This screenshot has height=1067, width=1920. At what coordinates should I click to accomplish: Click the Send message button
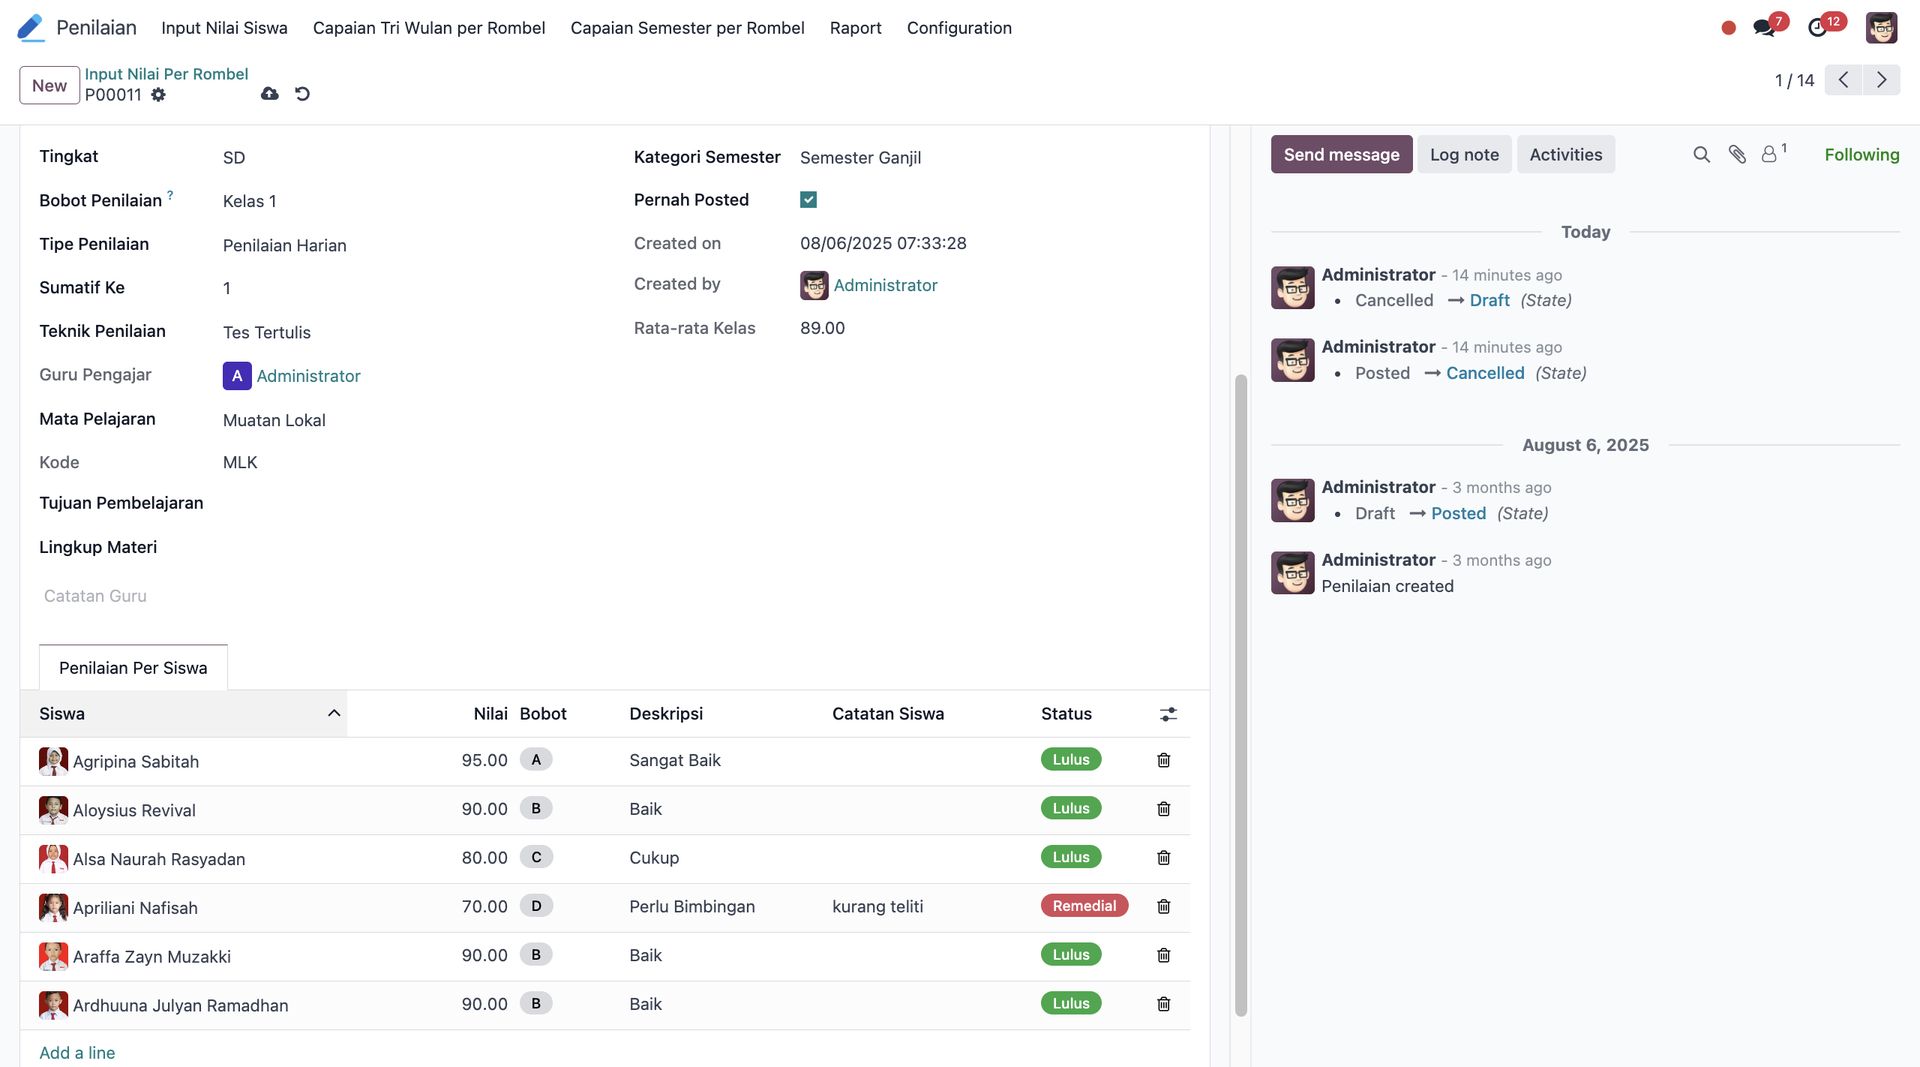coord(1341,155)
